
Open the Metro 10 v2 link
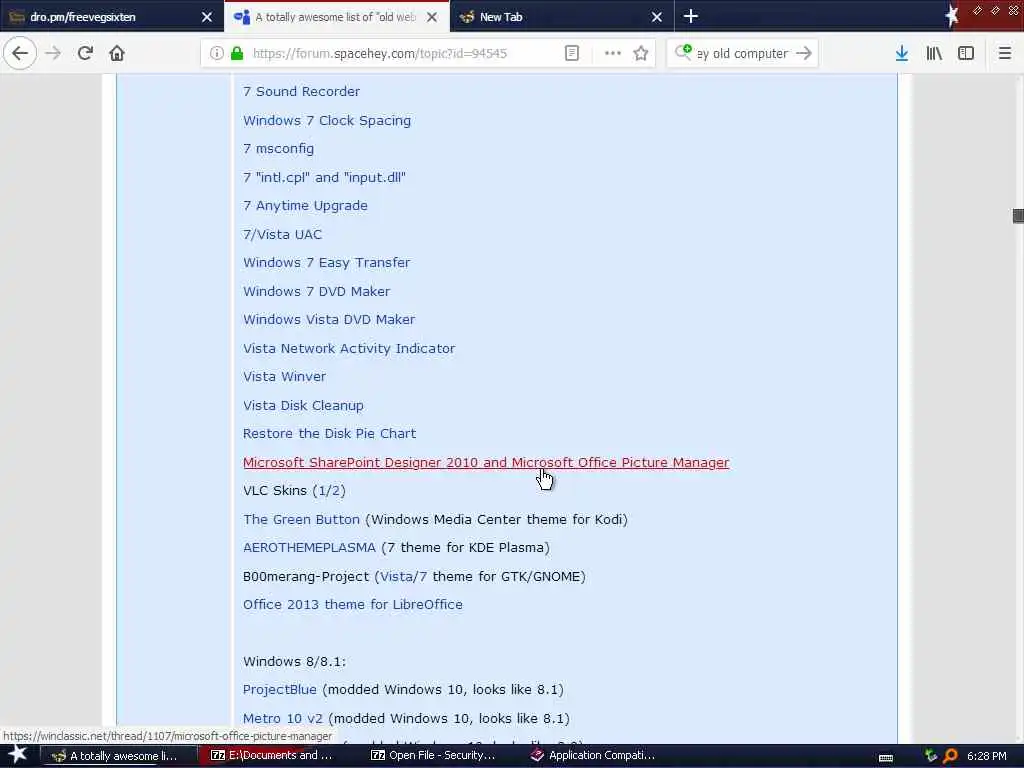coord(282,718)
